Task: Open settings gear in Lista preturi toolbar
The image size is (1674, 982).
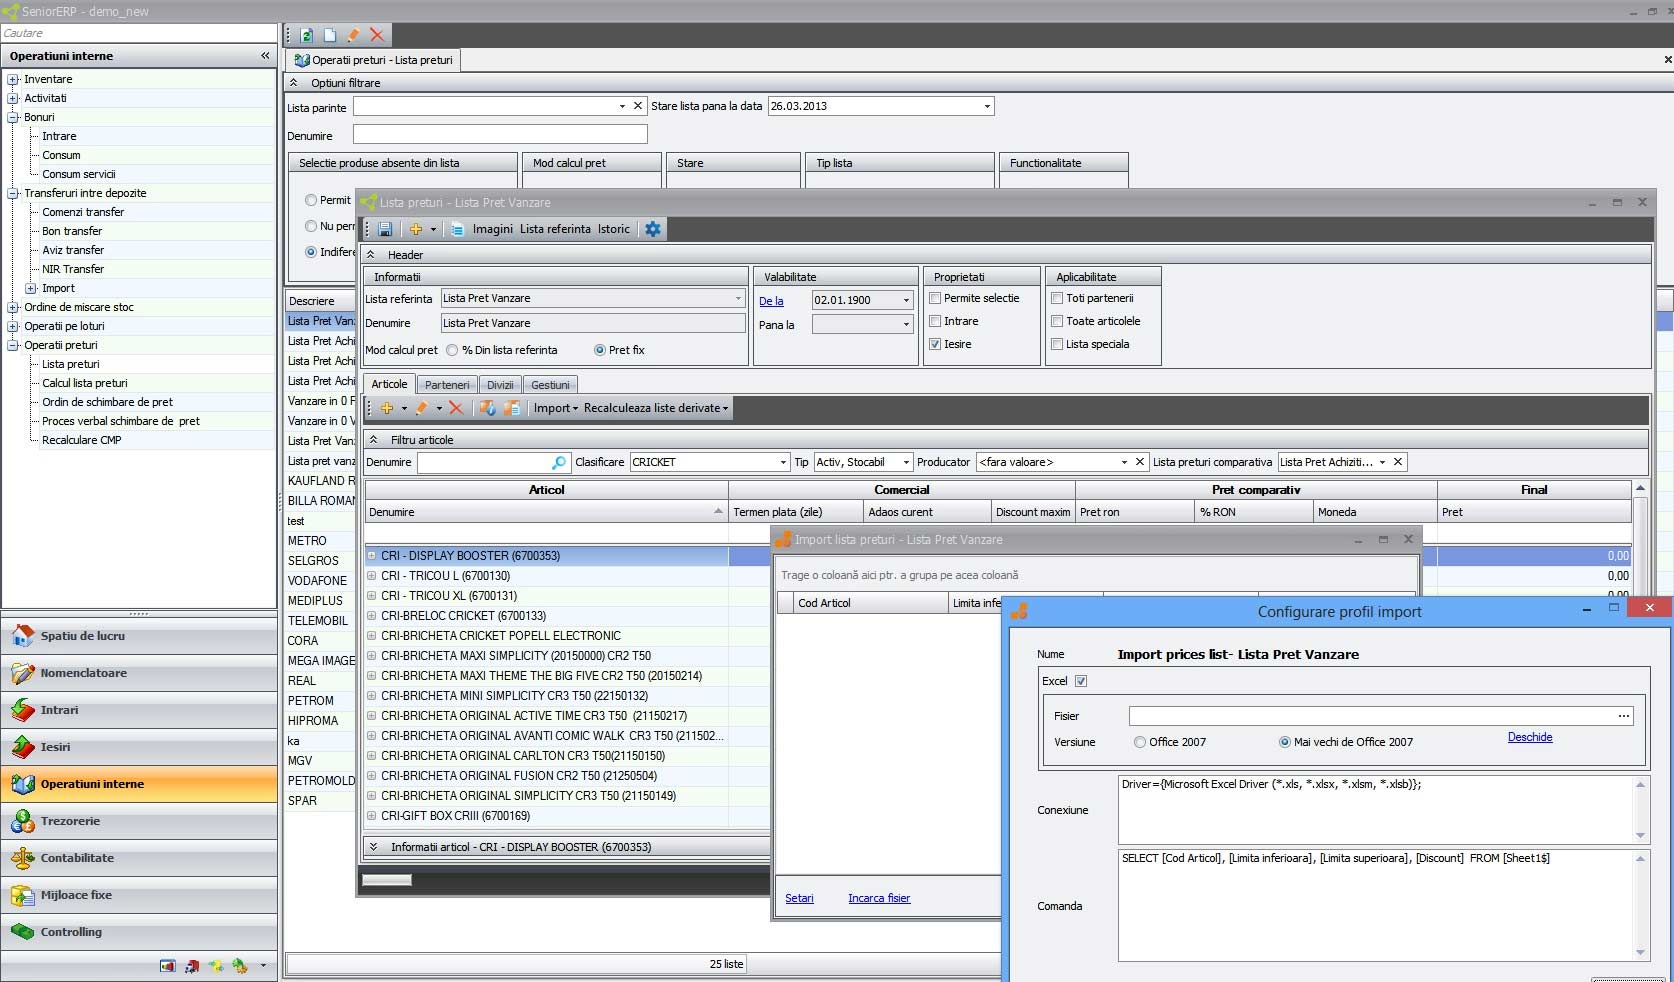Action: 653,229
